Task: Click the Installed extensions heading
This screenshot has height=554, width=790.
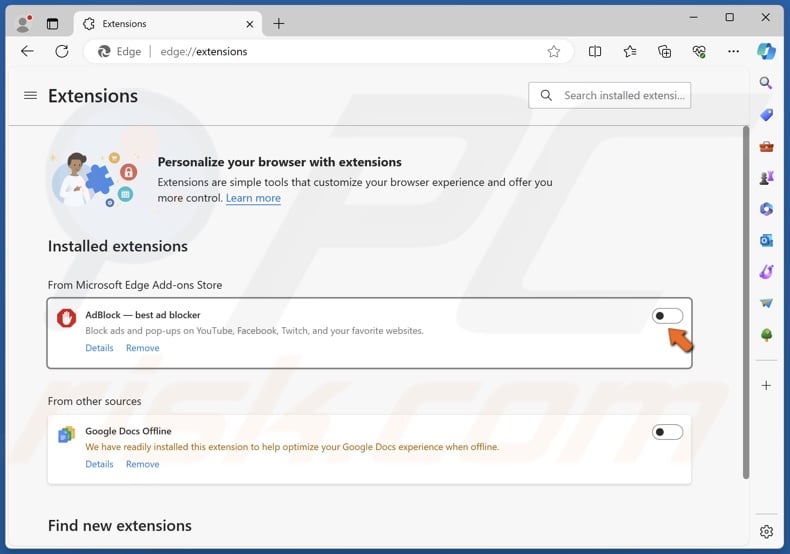Action: 117,246
